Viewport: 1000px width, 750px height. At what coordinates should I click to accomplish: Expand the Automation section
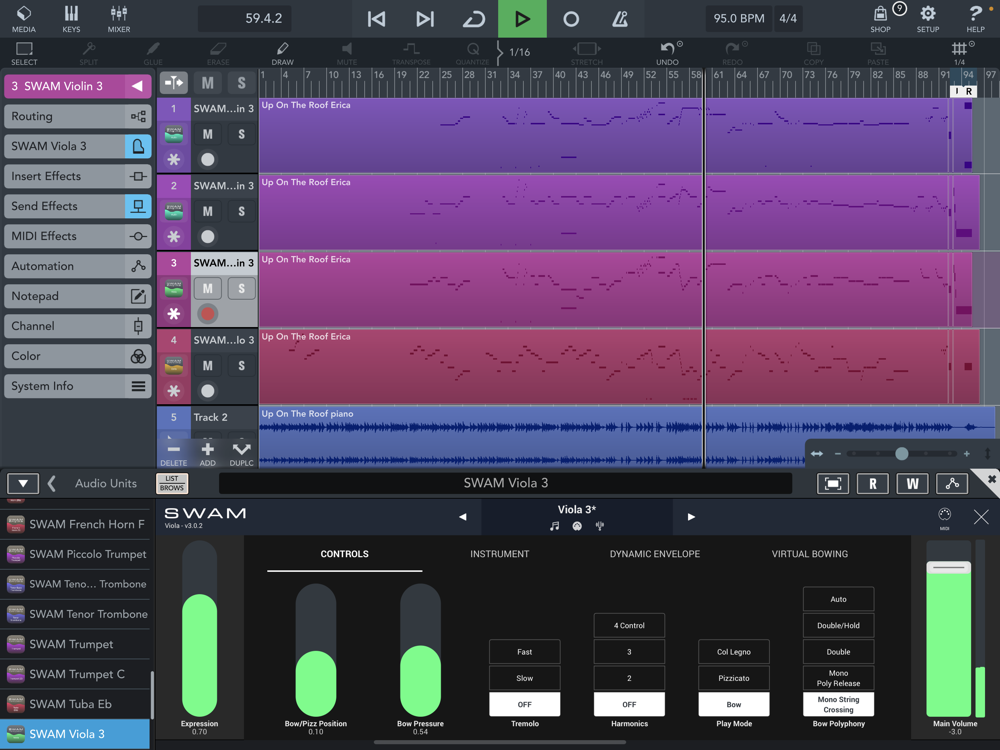pyautogui.click(x=77, y=266)
